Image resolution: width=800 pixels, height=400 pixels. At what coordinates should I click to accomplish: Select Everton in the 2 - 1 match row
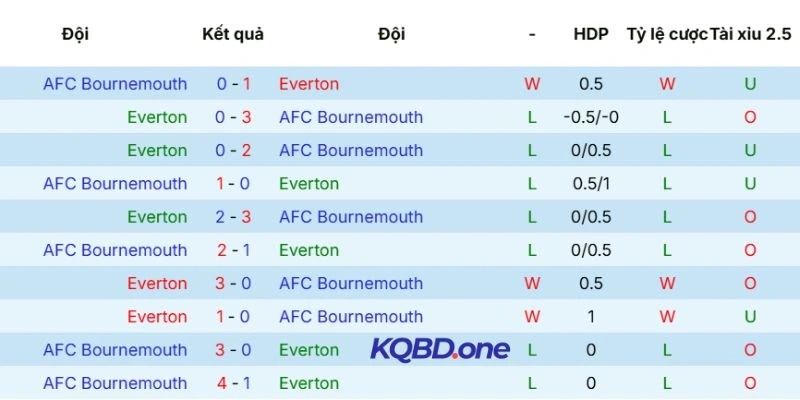pyautogui.click(x=309, y=250)
